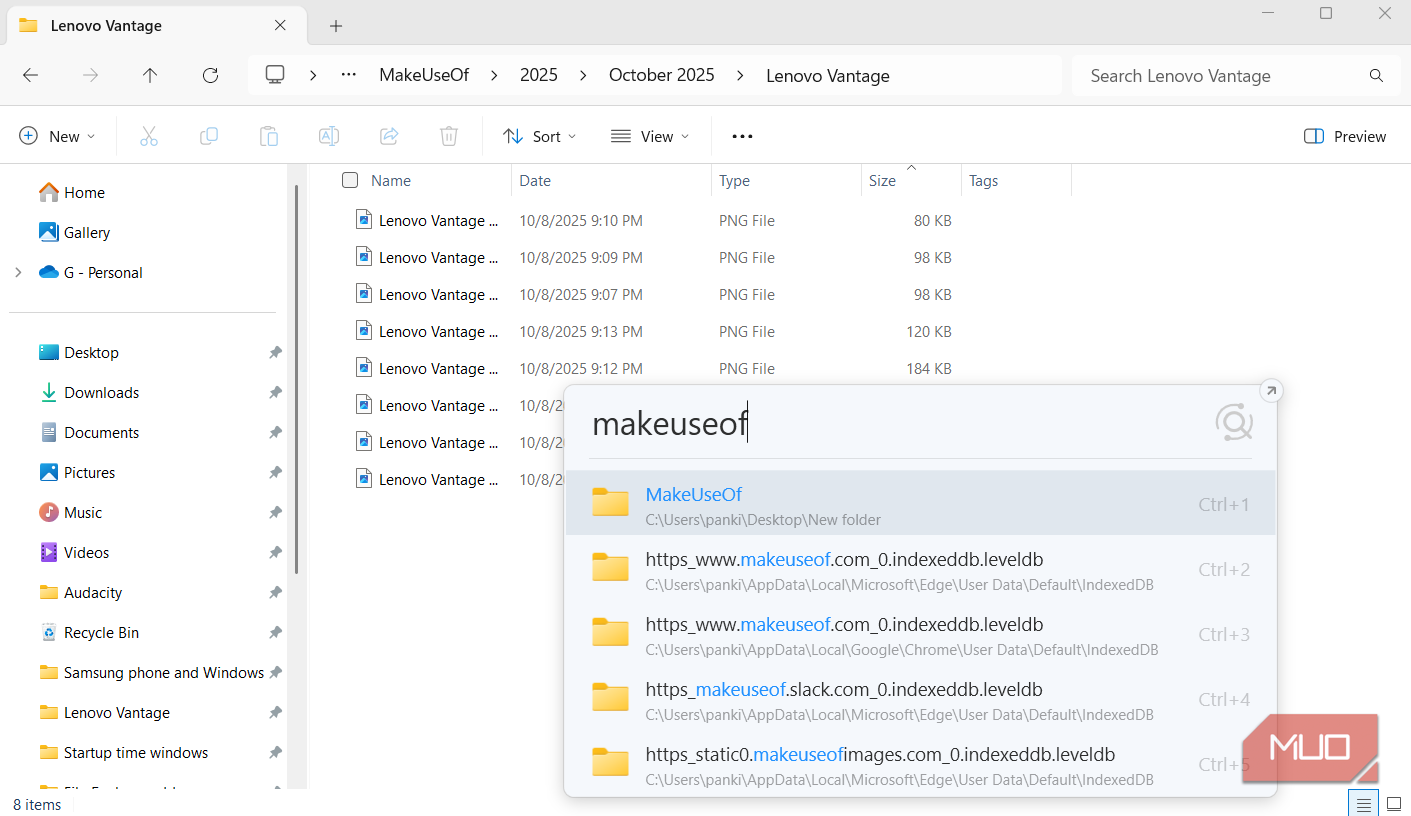The width and height of the screenshot is (1411, 816).
Task: Click the search magnifier in Search Lenovo Vantage box
Action: pos(1377,76)
